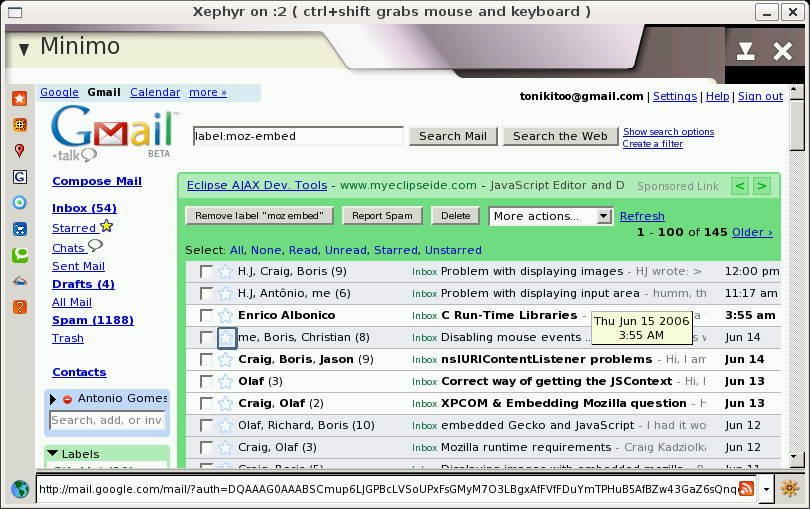Screen dimensions: 810x509
Task: Click the Search the Web button
Action: click(560, 136)
